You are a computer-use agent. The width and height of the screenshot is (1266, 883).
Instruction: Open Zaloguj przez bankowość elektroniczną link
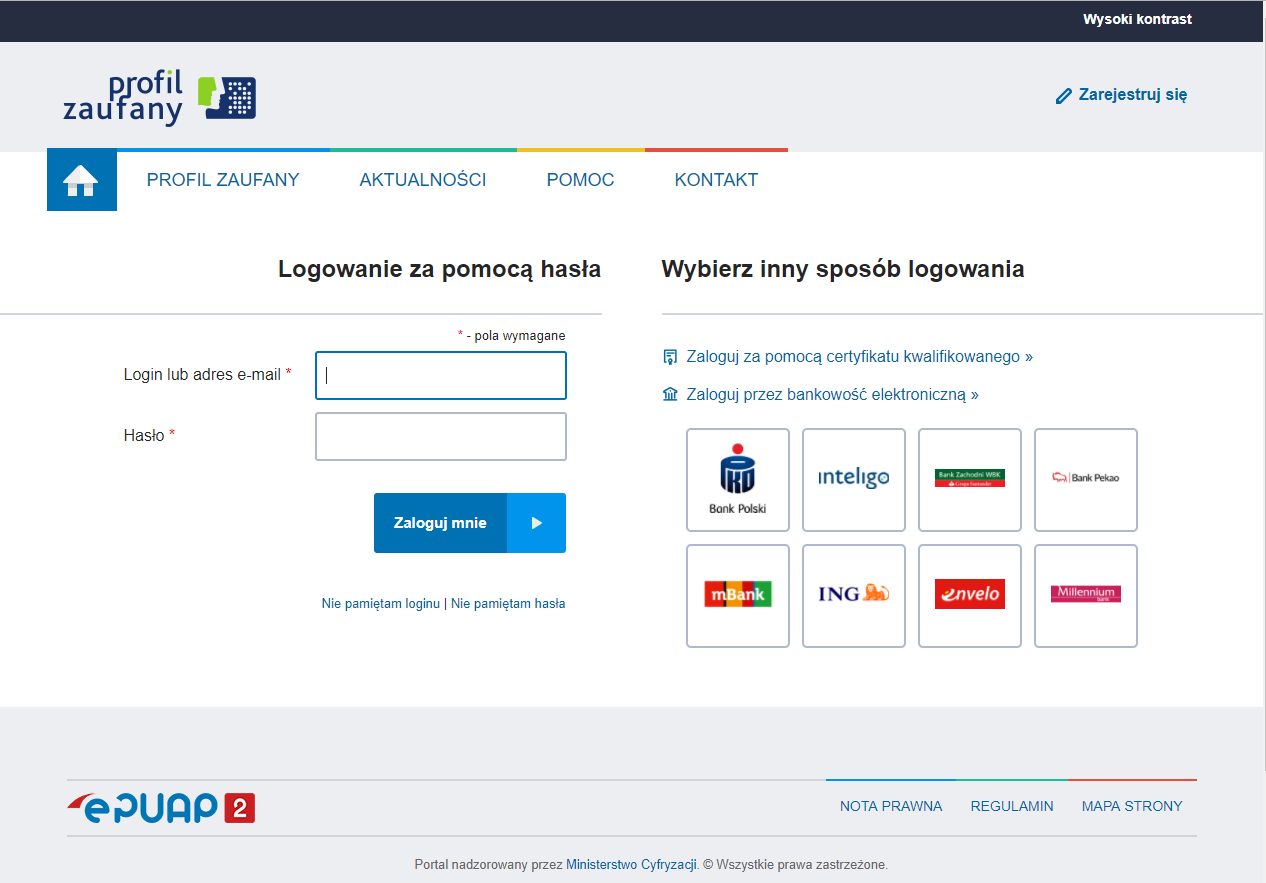[833, 395]
